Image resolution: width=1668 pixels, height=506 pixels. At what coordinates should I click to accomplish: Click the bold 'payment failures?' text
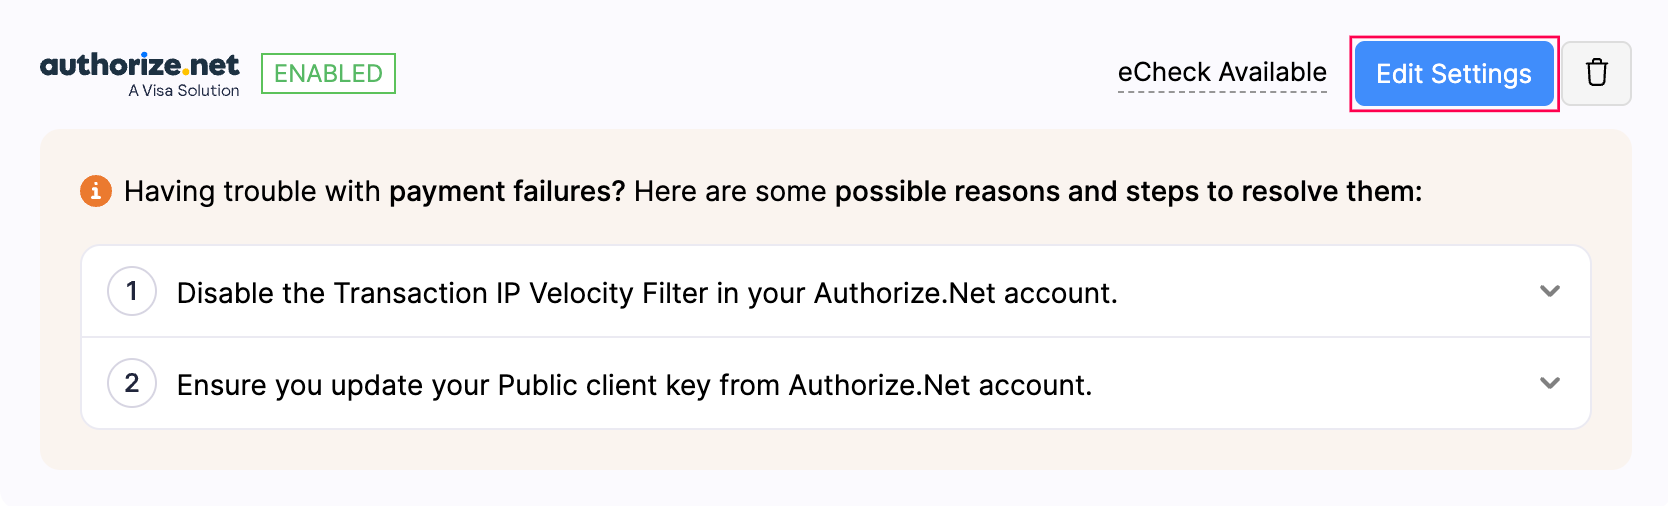(507, 191)
